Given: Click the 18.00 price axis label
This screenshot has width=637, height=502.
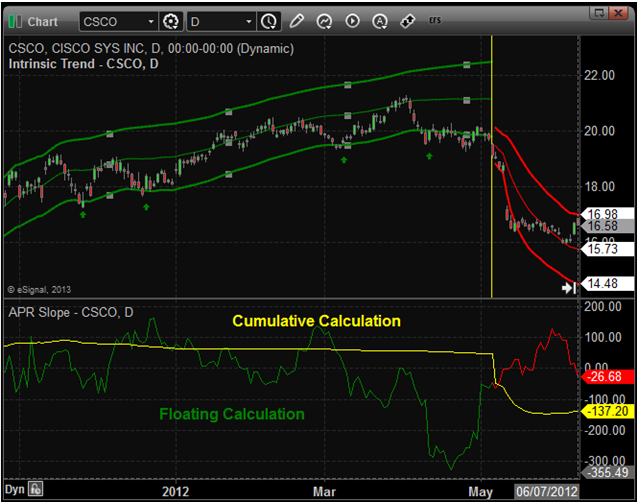Looking at the screenshot, I should click(599, 187).
